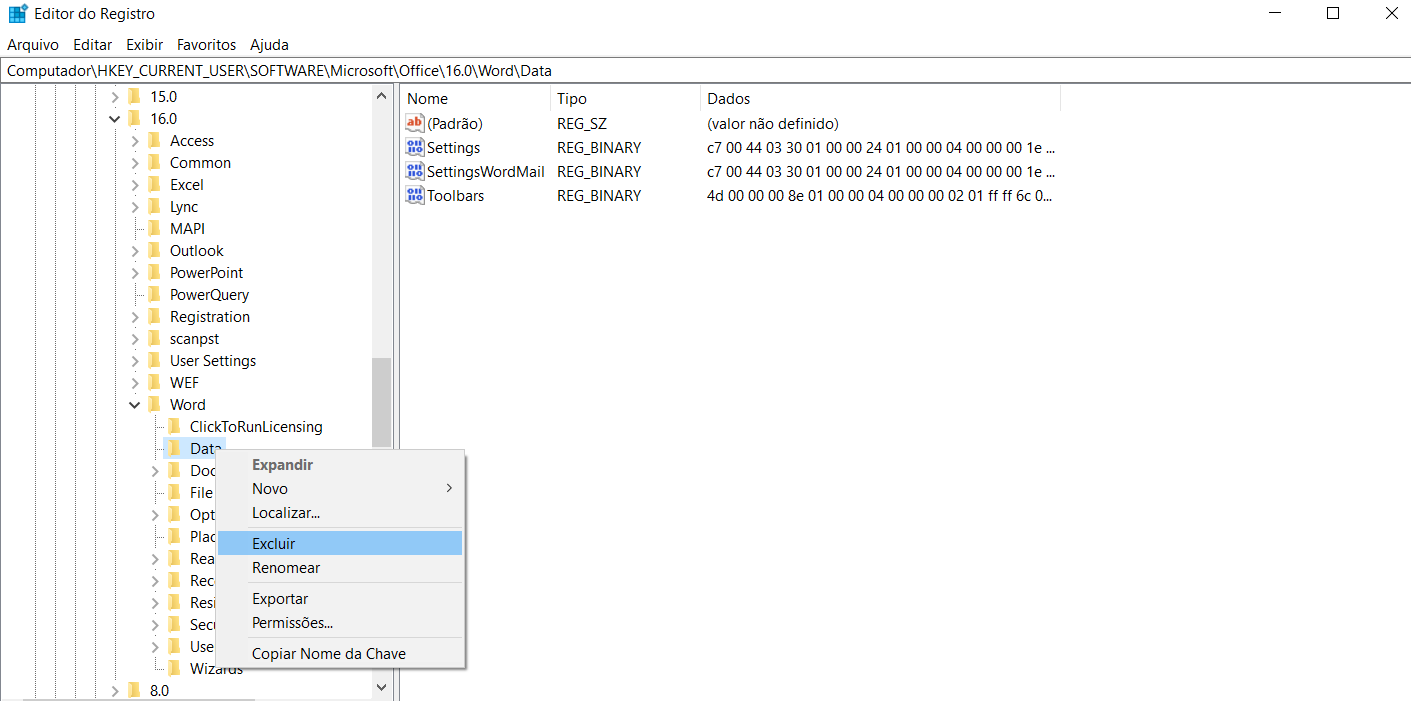Click the Outlook folder icon

click(154, 251)
